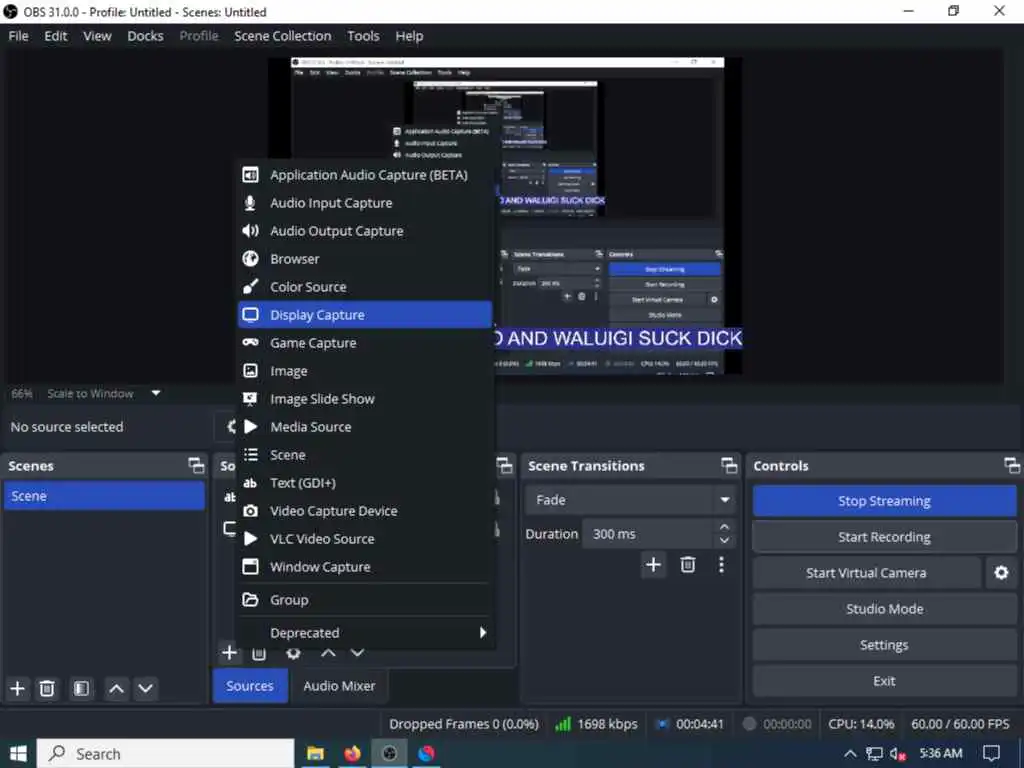This screenshot has height=768, width=1024.
Task: Open the Tools menu
Action: 363,36
